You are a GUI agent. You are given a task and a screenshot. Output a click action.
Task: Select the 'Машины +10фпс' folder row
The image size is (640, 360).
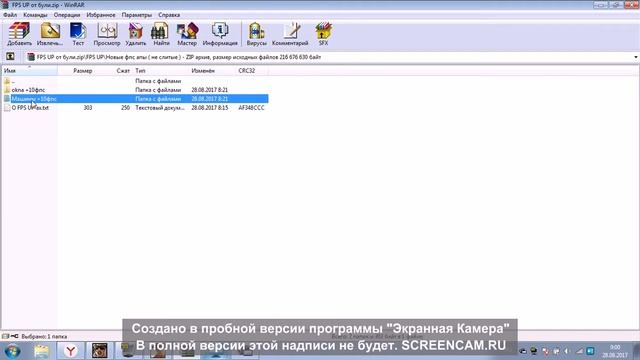tap(135, 99)
